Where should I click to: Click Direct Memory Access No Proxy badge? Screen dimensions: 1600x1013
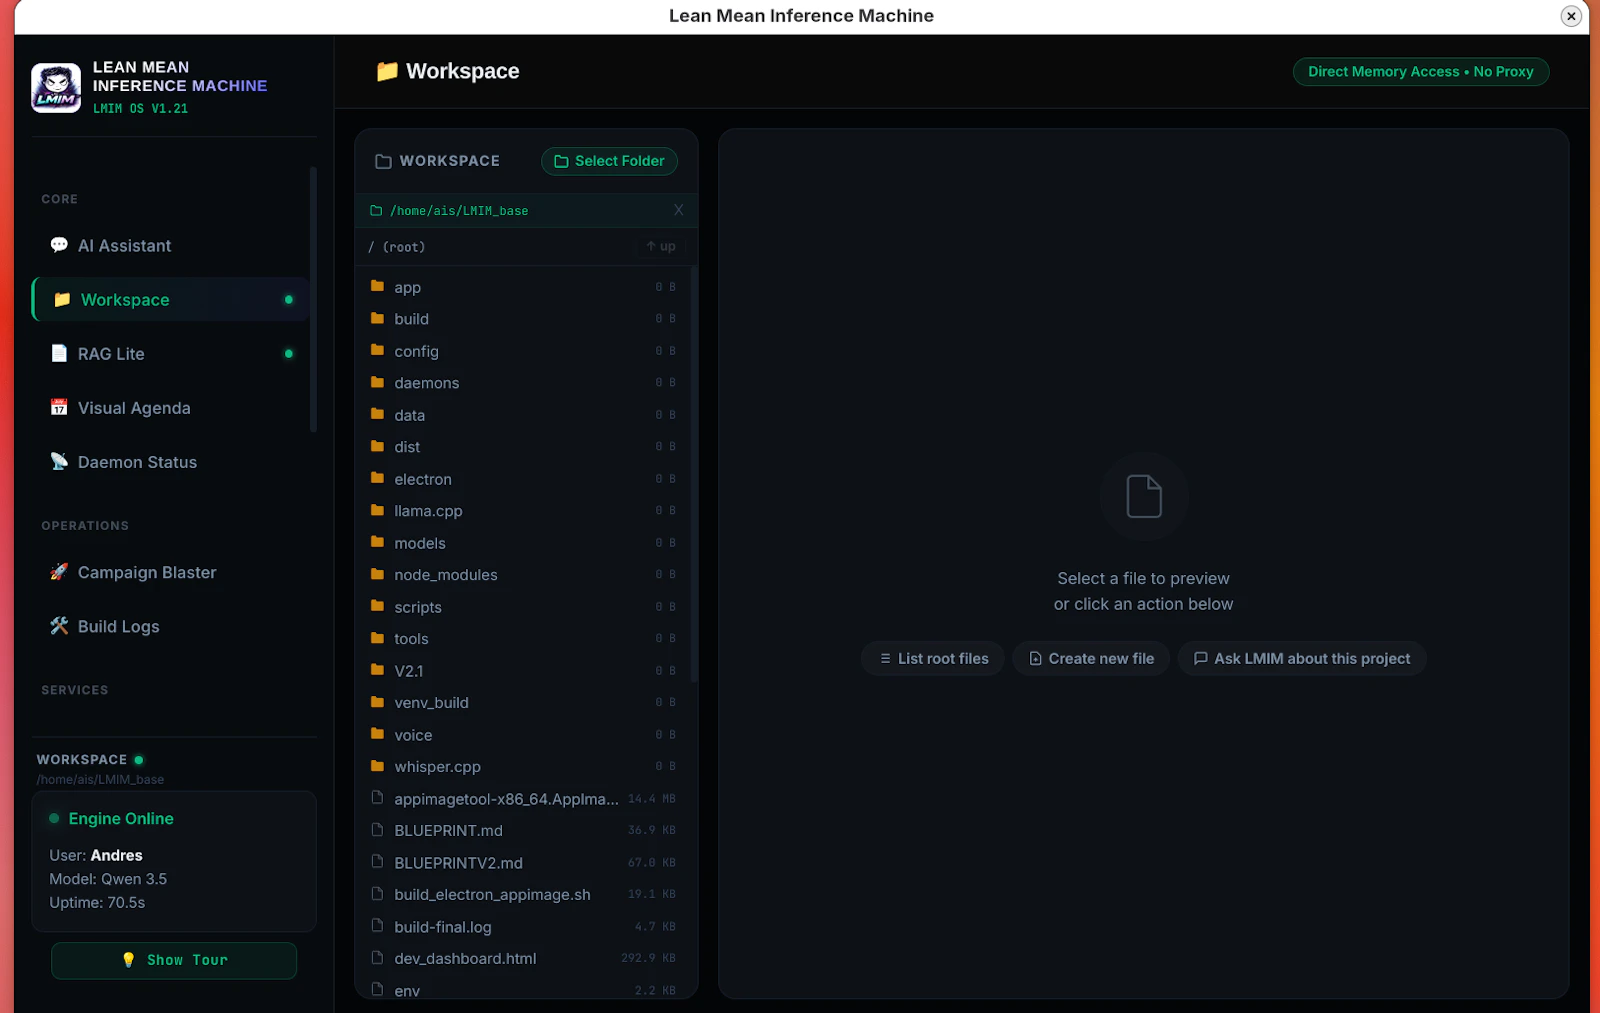pos(1421,72)
